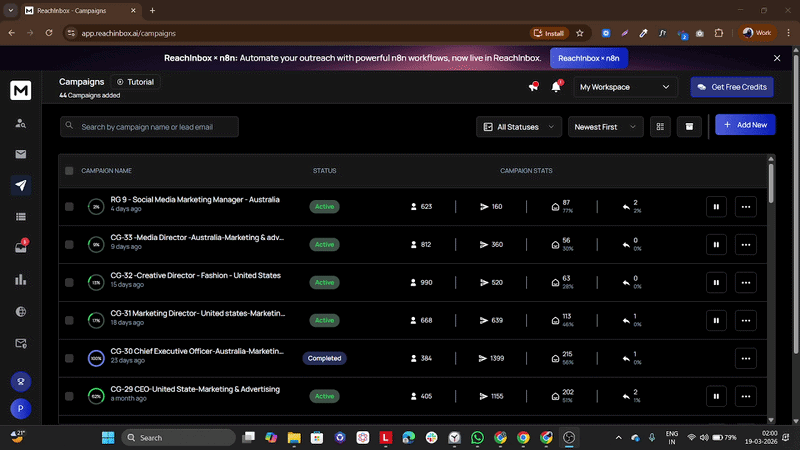This screenshot has width=800, height=450.
Task: Click the support avatar icon above profile
Action: 20,381
